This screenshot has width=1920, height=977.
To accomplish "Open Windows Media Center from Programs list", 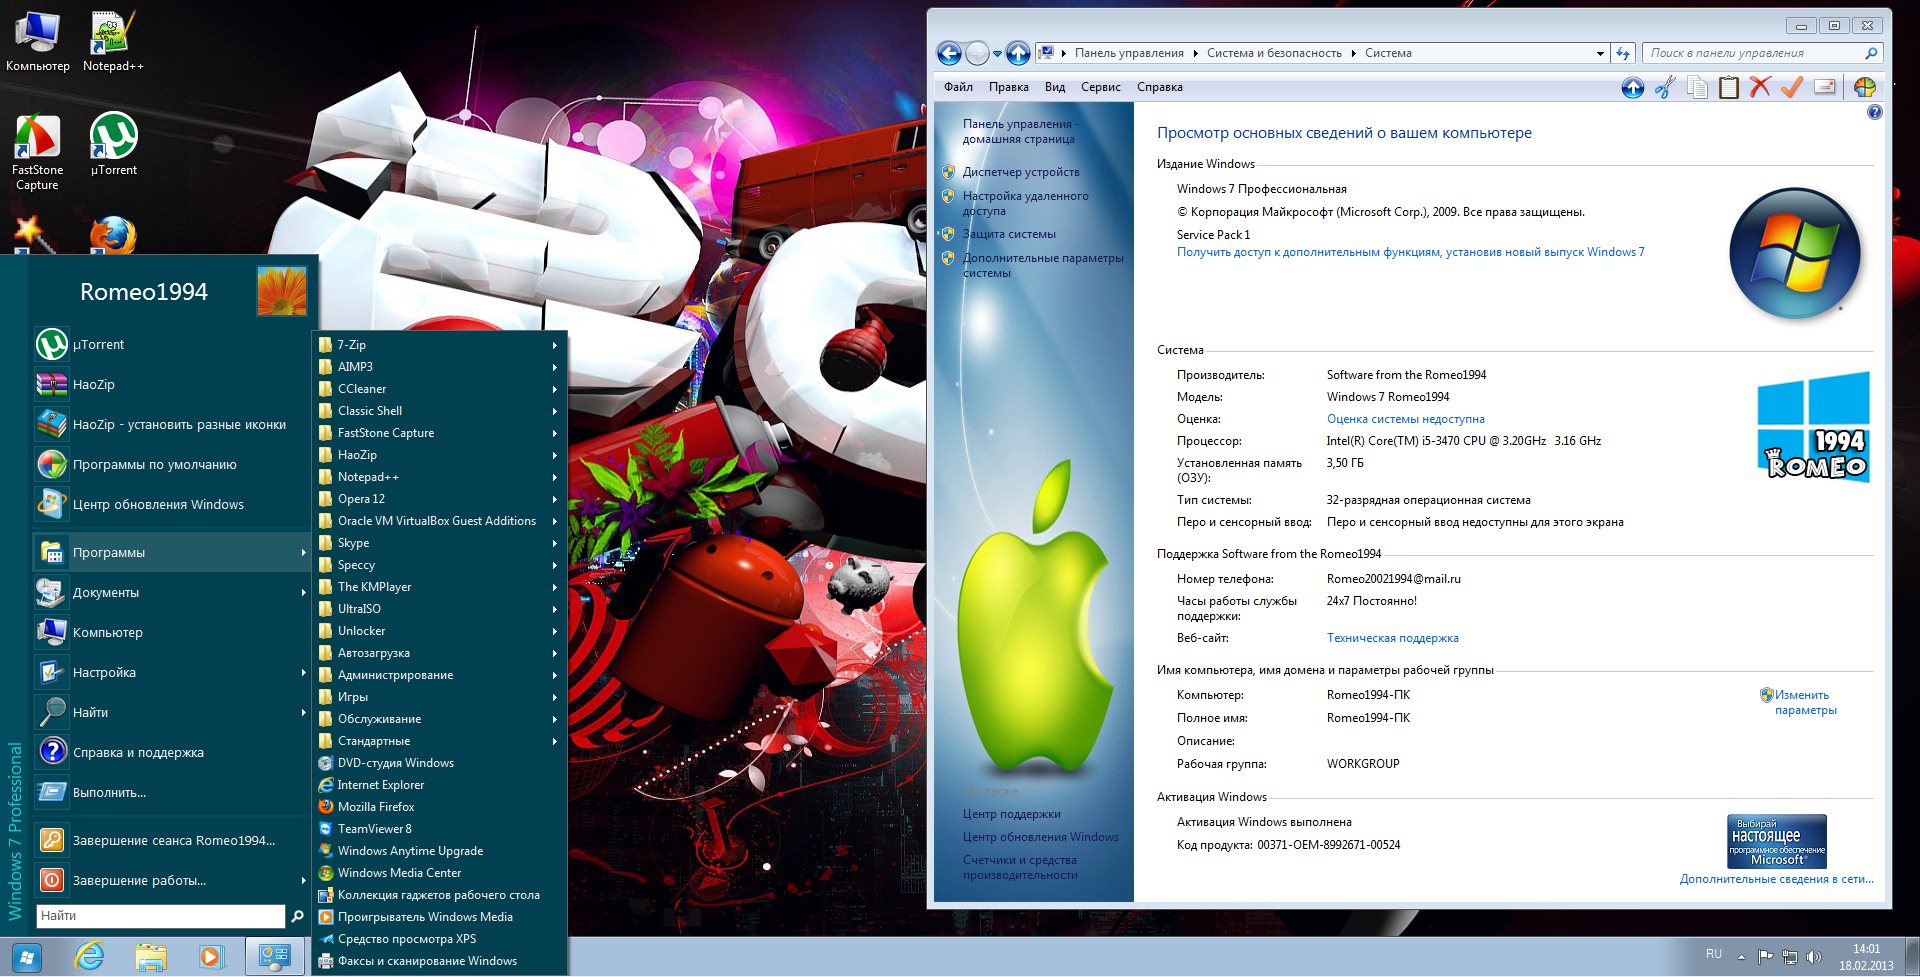I will click(x=439, y=873).
